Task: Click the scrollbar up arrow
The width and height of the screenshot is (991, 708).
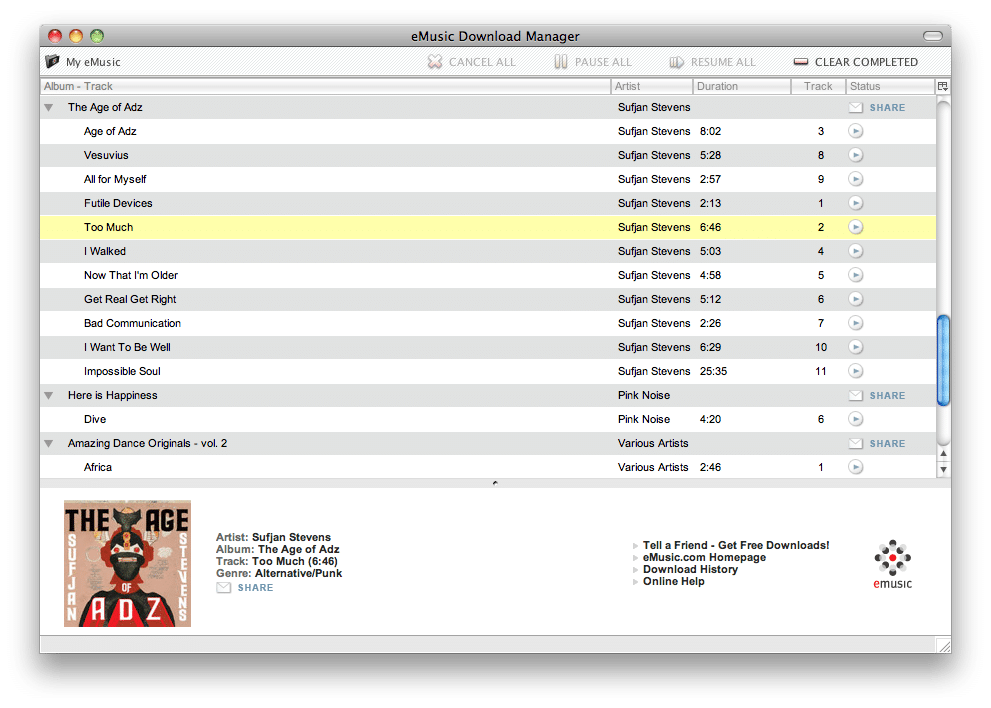Action: 943,453
